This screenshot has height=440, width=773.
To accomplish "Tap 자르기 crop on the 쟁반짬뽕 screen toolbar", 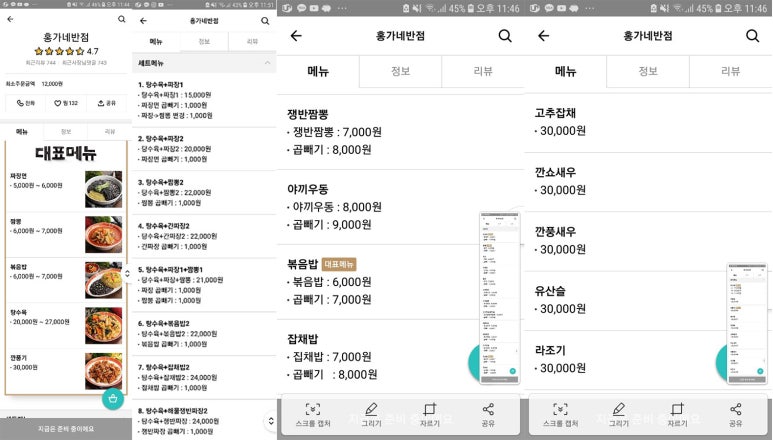I will (429, 414).
